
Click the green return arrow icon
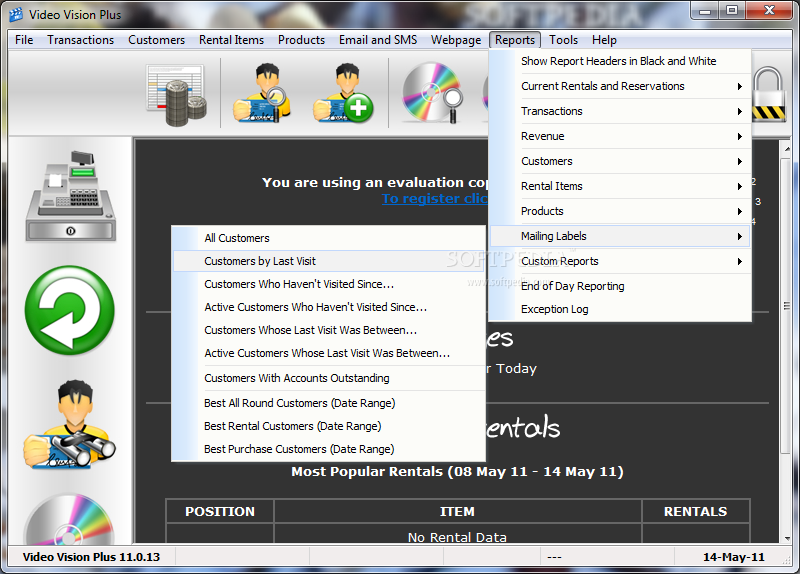pos(70,310)
